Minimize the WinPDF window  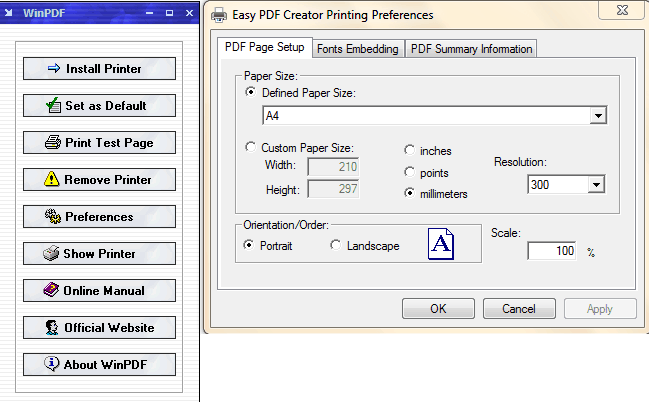[x=150, y=13]
